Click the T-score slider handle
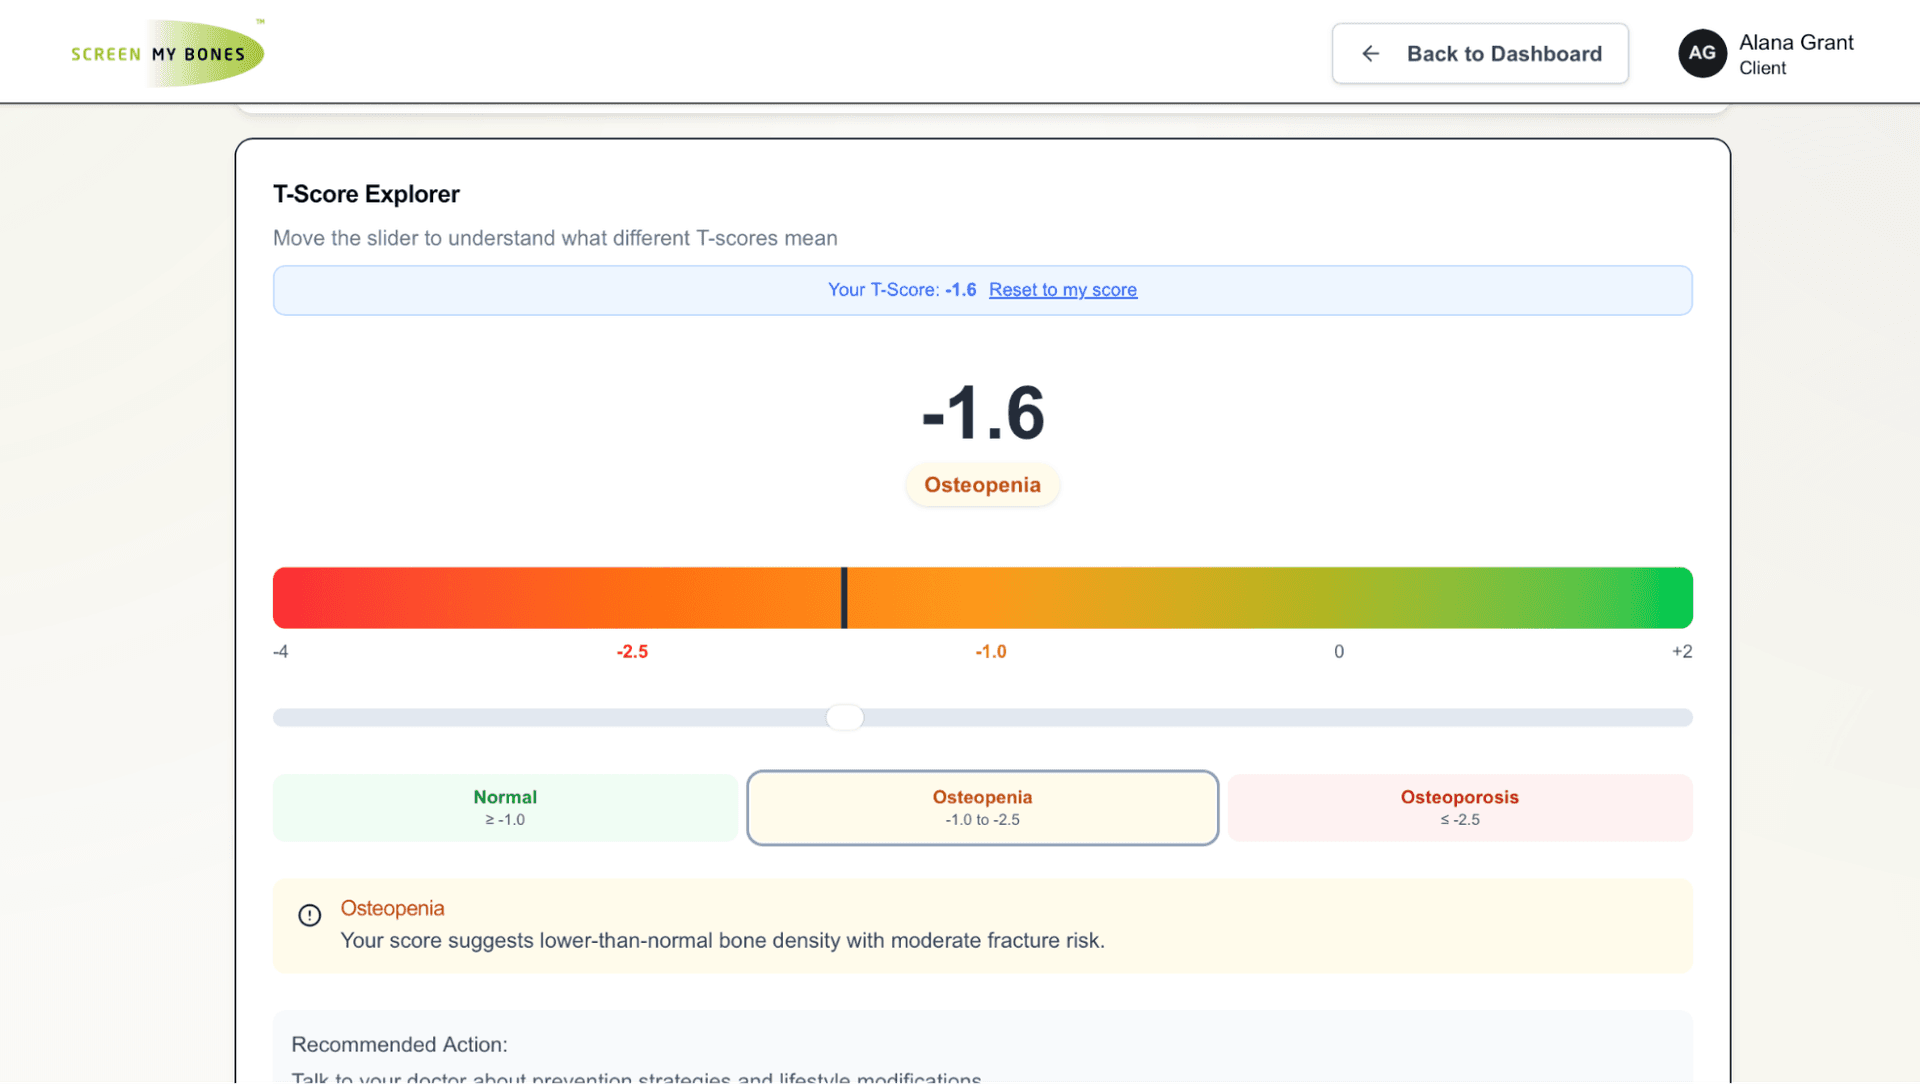The width and height of the screenshot is (1920, 1084). pyautogui.click(x=844, y=717)
